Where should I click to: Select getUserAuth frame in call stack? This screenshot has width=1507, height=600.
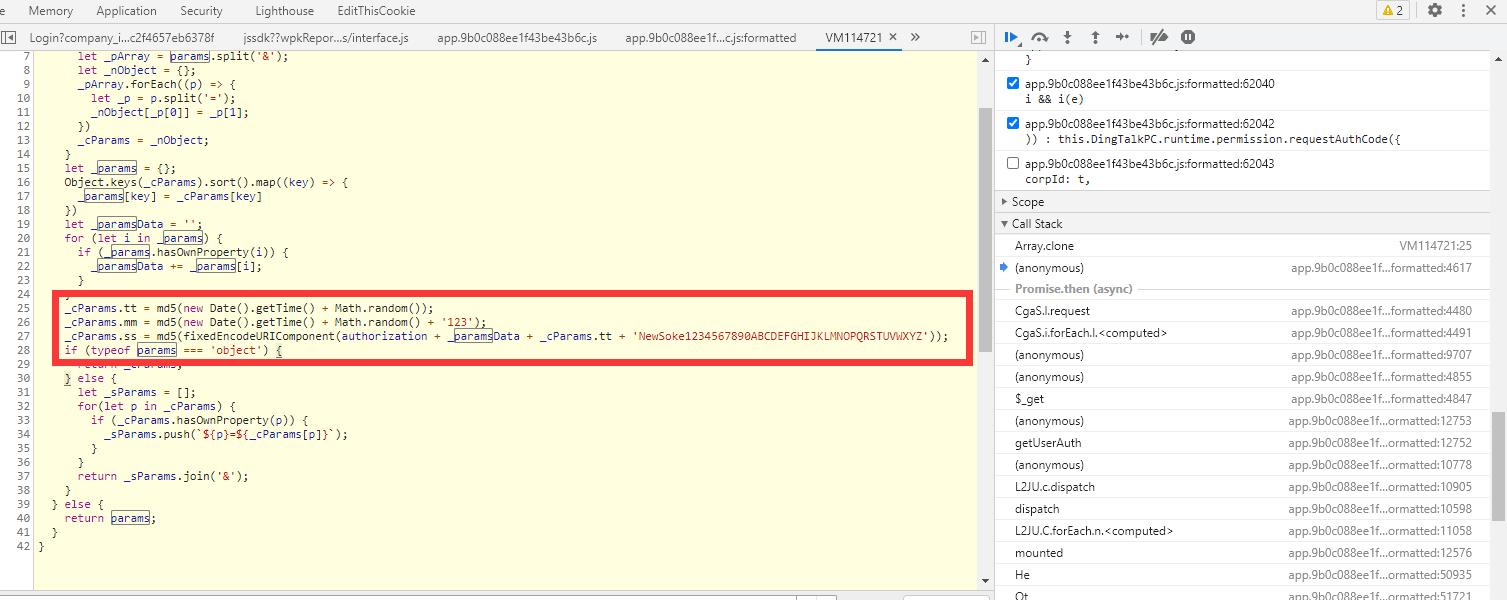pyautogui.click(x=1048, y=443)
